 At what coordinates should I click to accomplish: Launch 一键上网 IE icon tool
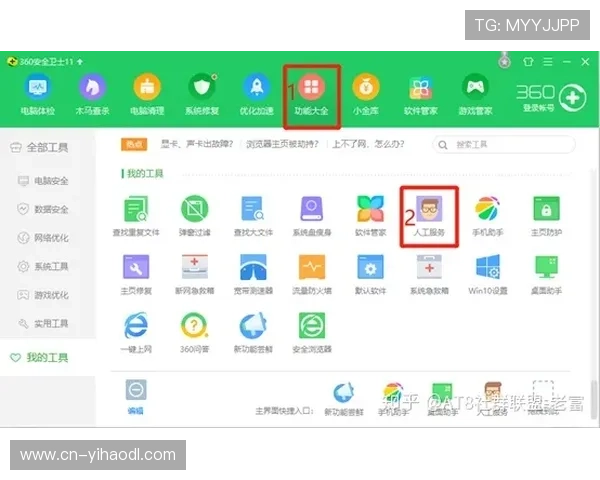136,333
